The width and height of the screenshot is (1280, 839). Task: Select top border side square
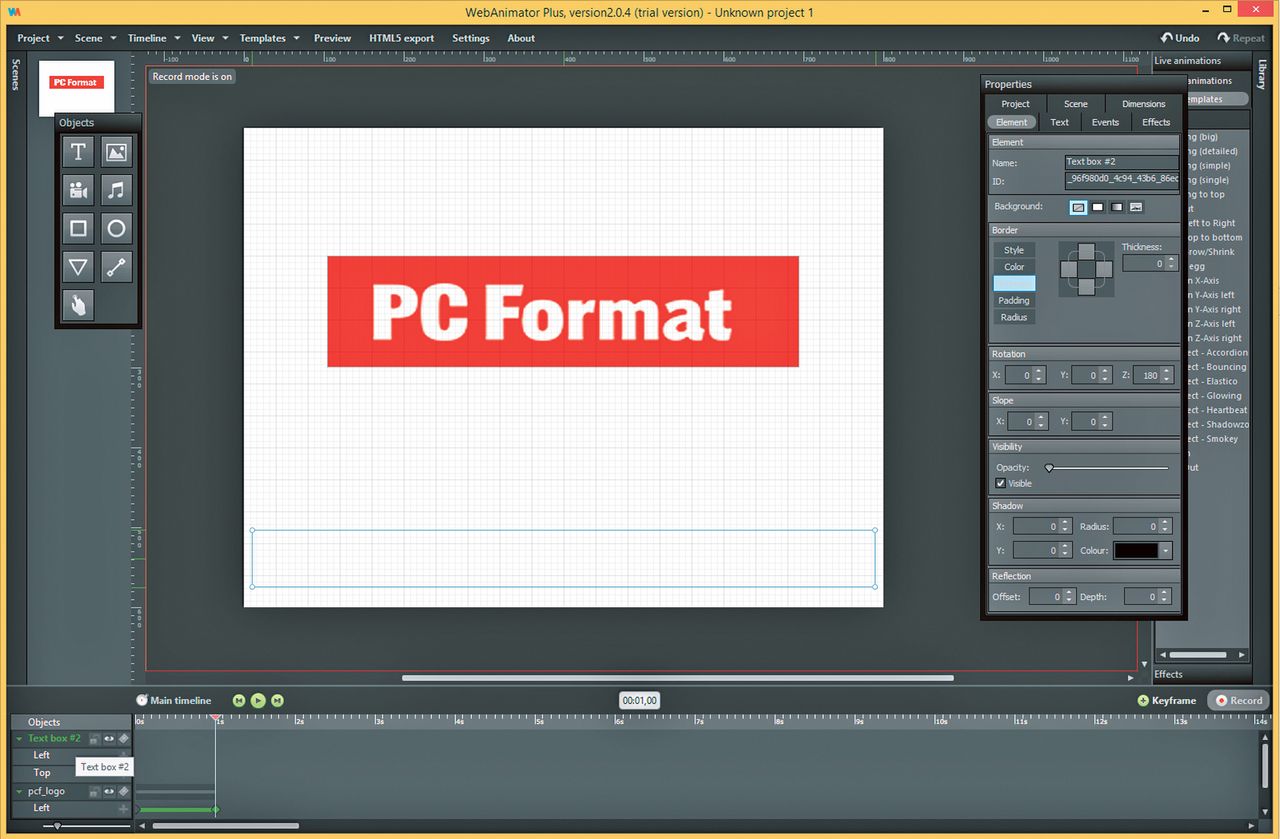pos(1086,250)
